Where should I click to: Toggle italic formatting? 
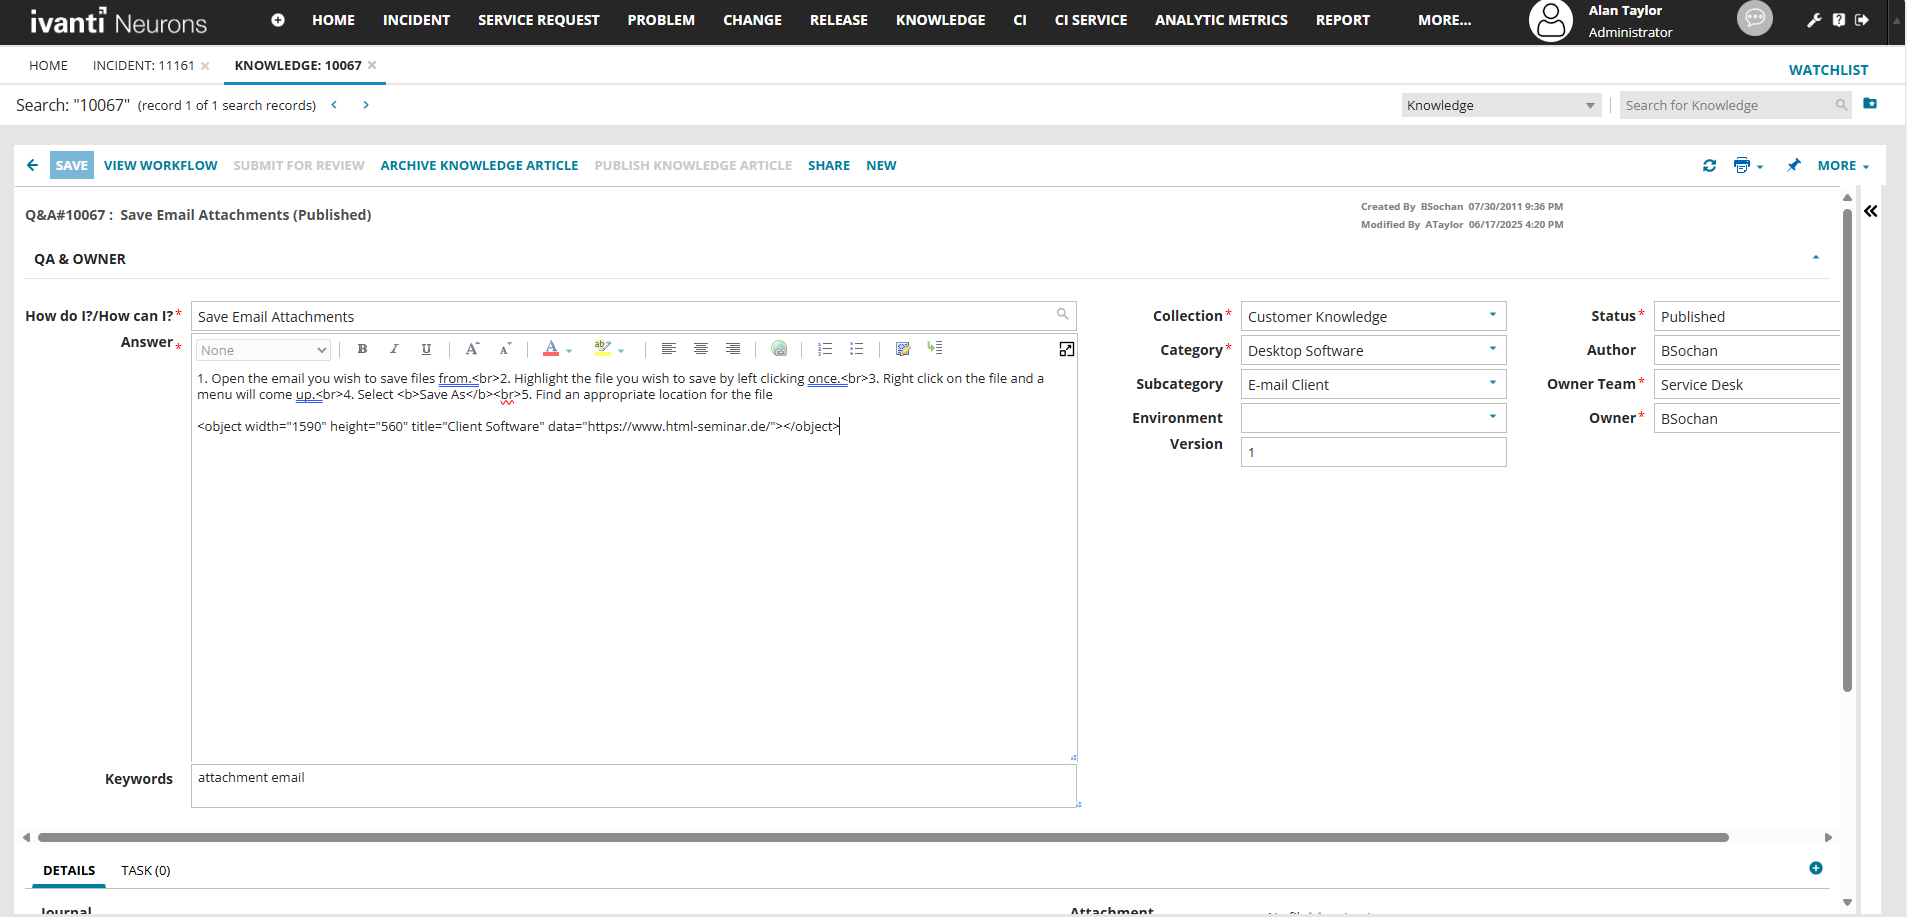point(394,349)
